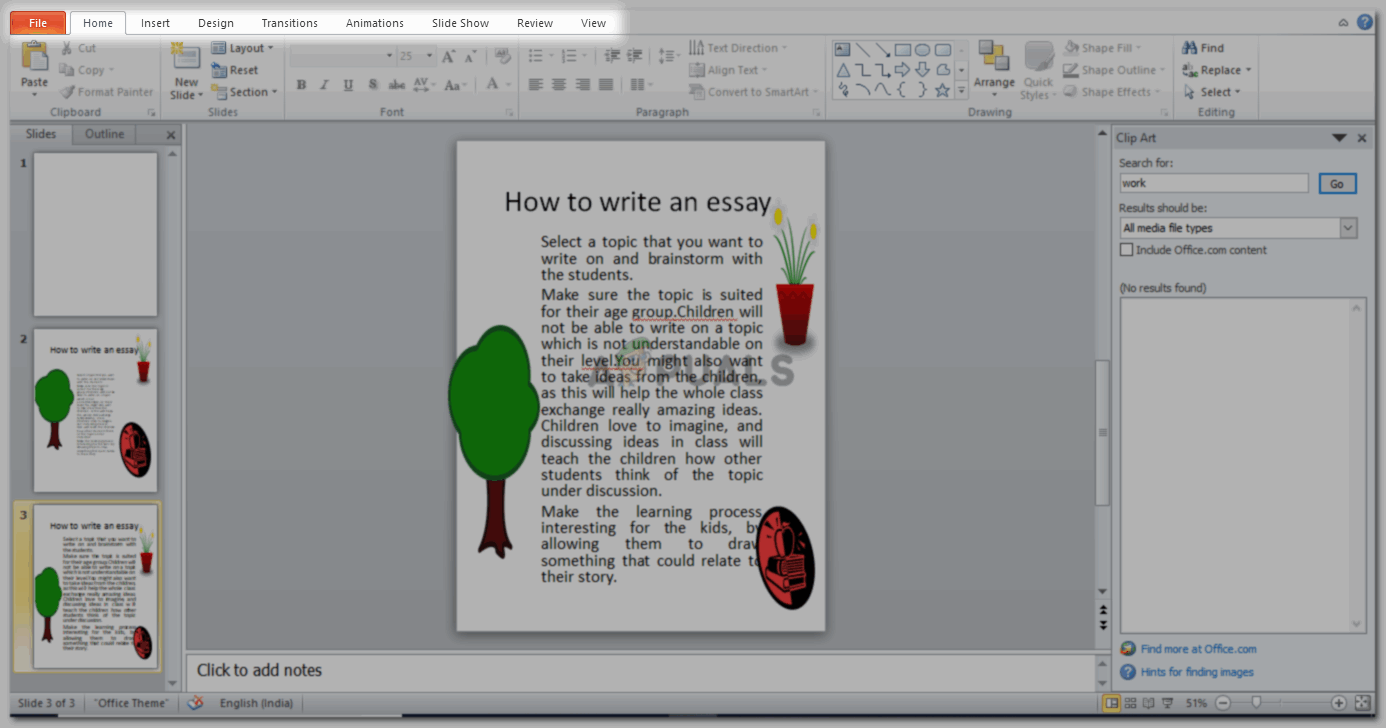
Task: Apply Bold formatting in Font group
Action: click(x=301, y=85)
